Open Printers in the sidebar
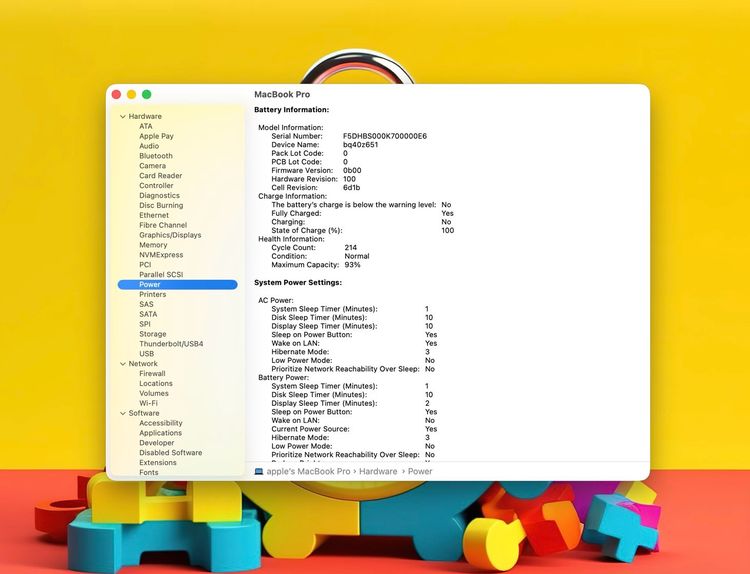The height and width of the screenshot is (574, 750). click(x=153, y=294)
